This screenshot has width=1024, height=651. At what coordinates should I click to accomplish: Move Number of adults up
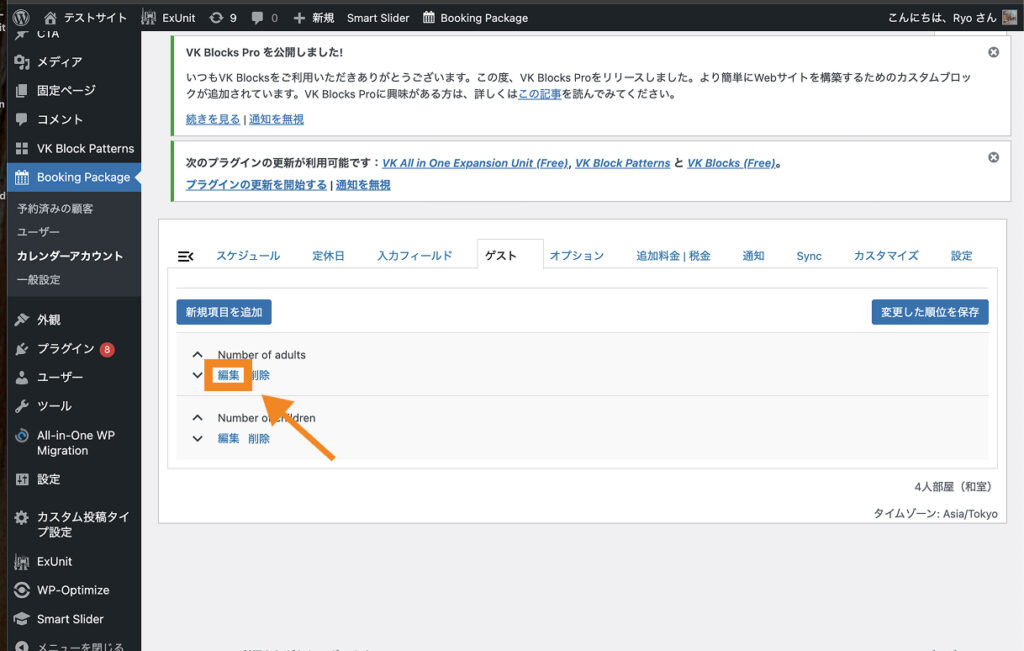click(x=197, y=355)
